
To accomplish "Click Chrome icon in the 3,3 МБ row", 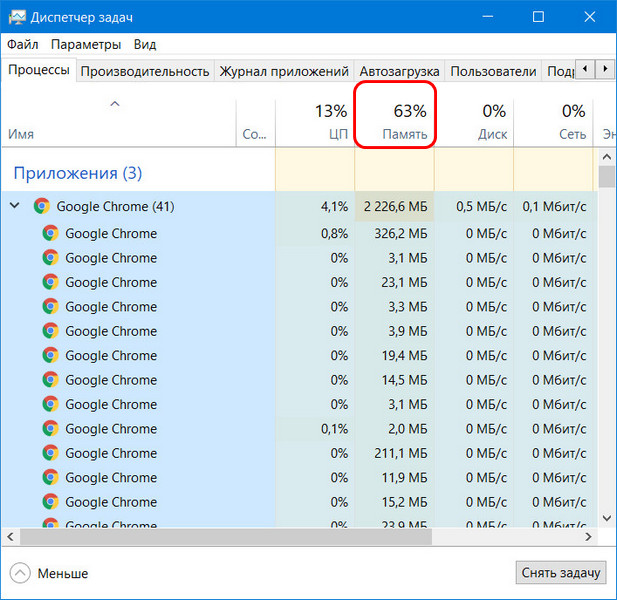I will coord(50,306).
